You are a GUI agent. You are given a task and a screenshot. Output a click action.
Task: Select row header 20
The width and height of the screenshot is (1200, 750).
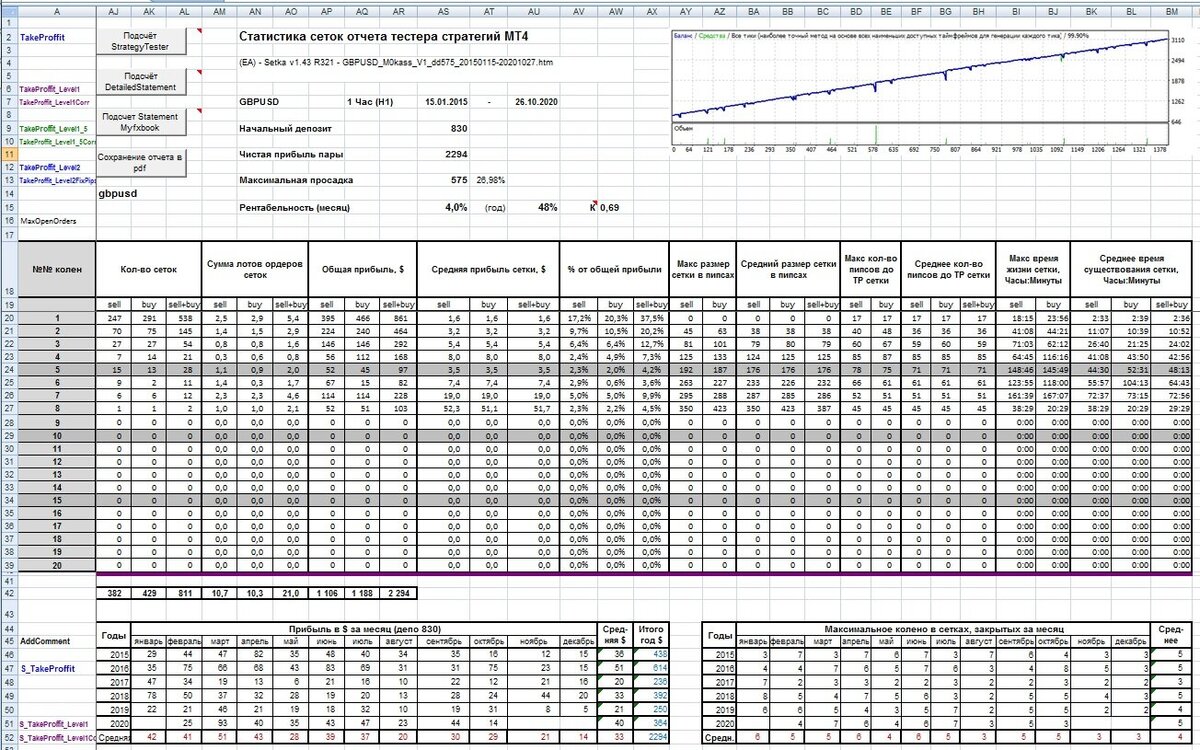click(x=8, y=317)
